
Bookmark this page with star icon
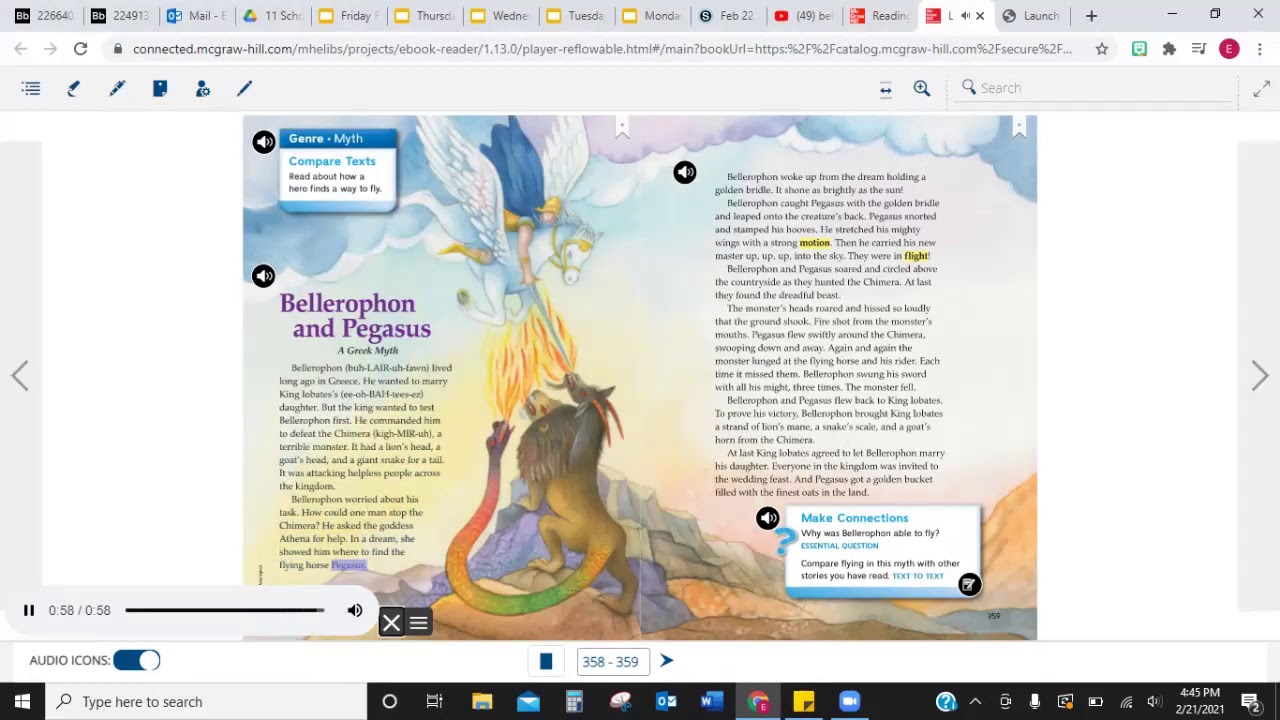coord(1101,48)
